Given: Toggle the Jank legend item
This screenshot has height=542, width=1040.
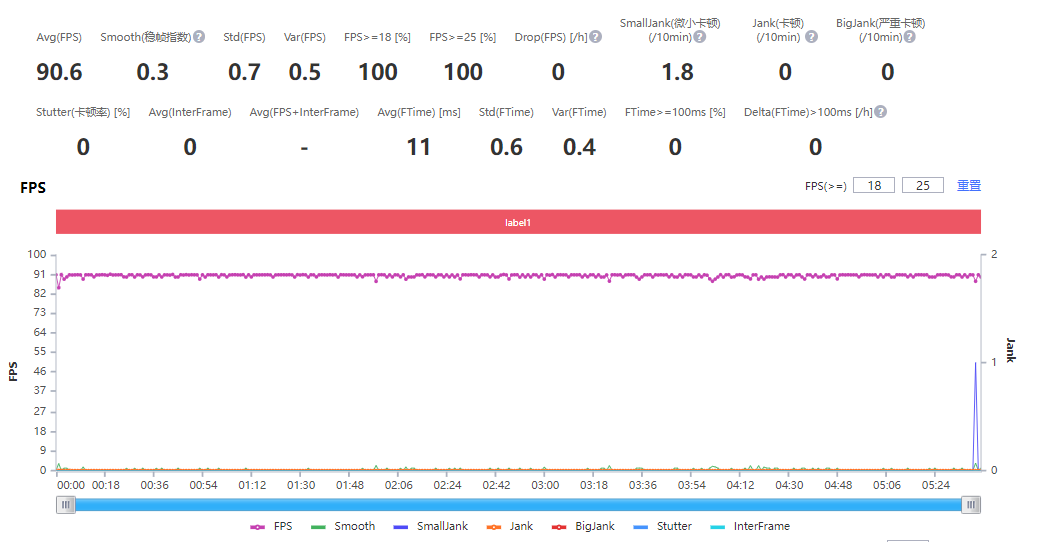Looking at the screenshot, I should [x=510, y=526].
